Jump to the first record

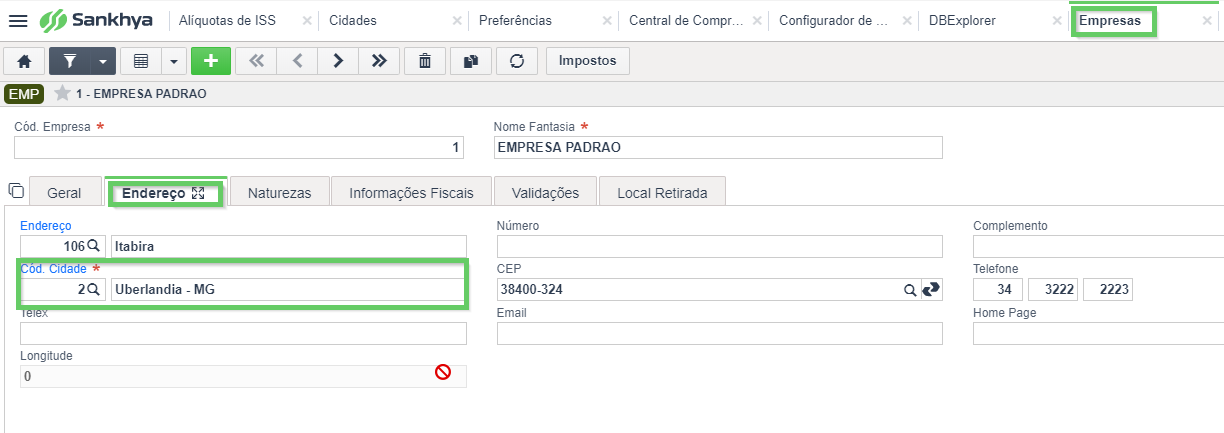[x=256, y=61]
